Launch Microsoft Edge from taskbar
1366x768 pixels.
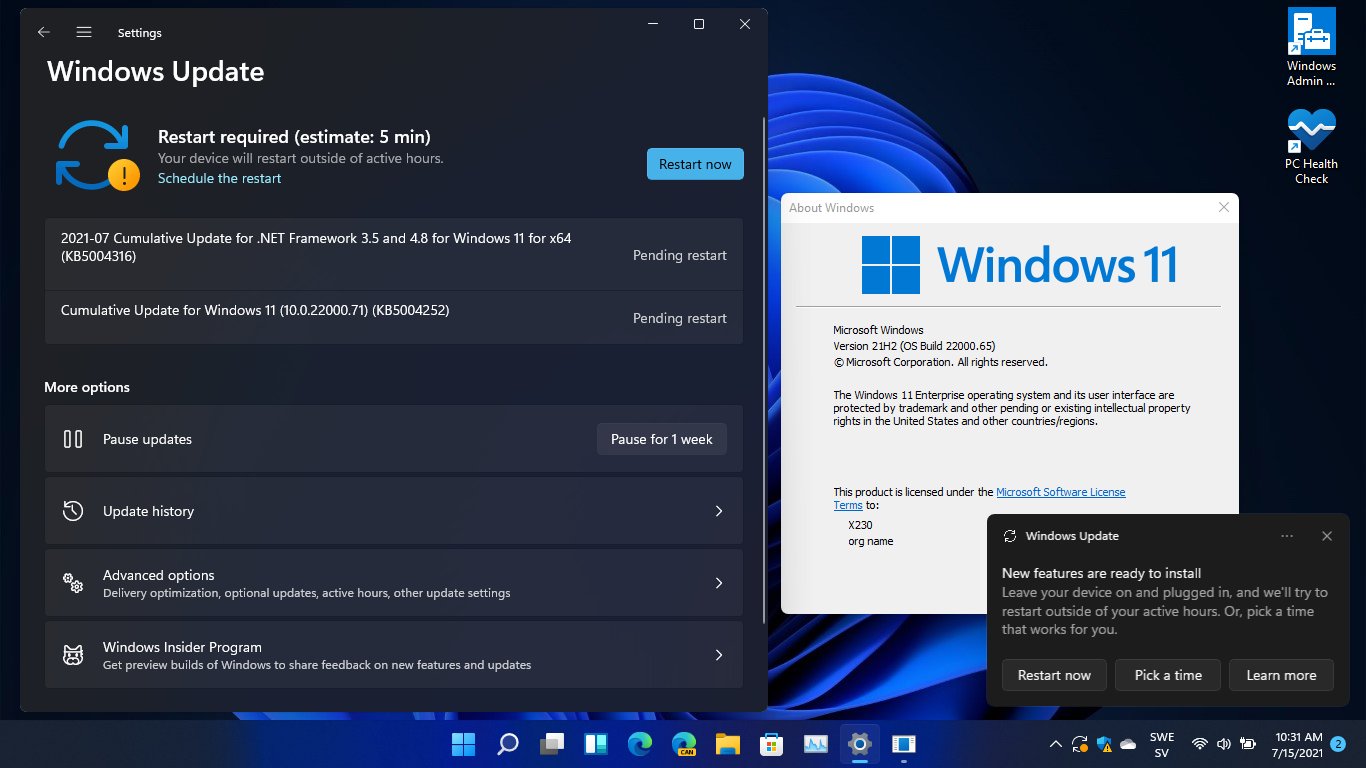640,744
